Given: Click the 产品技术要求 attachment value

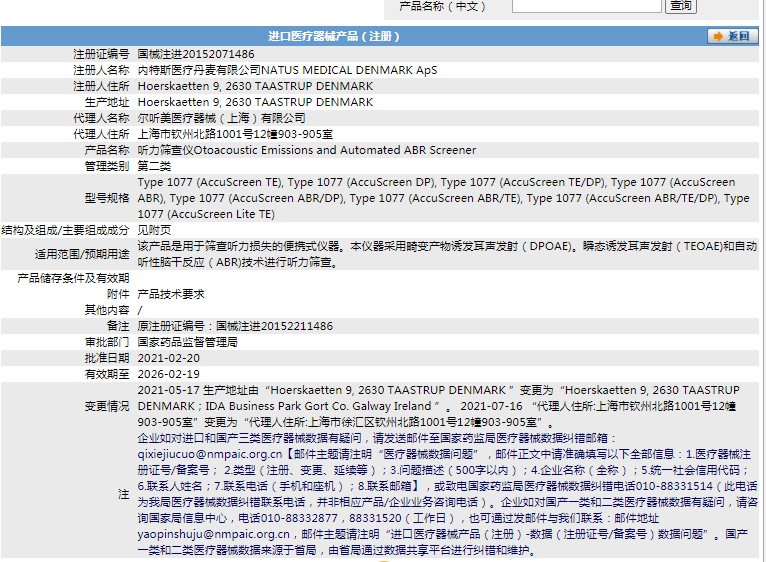Looking at the screenshot, I should coord(171,294).
